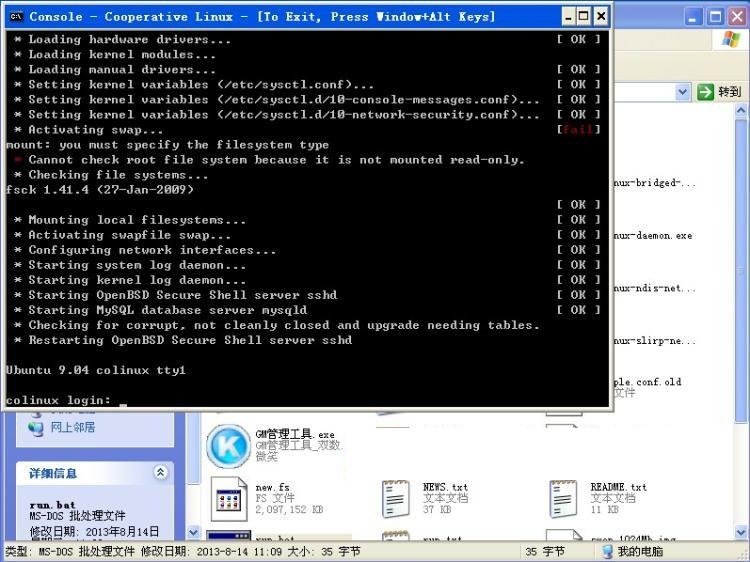The height and width of the screenshot is (562, 750).
Task: Click the Windows flag logo in Explorer
Action: (x=730, y=39)
